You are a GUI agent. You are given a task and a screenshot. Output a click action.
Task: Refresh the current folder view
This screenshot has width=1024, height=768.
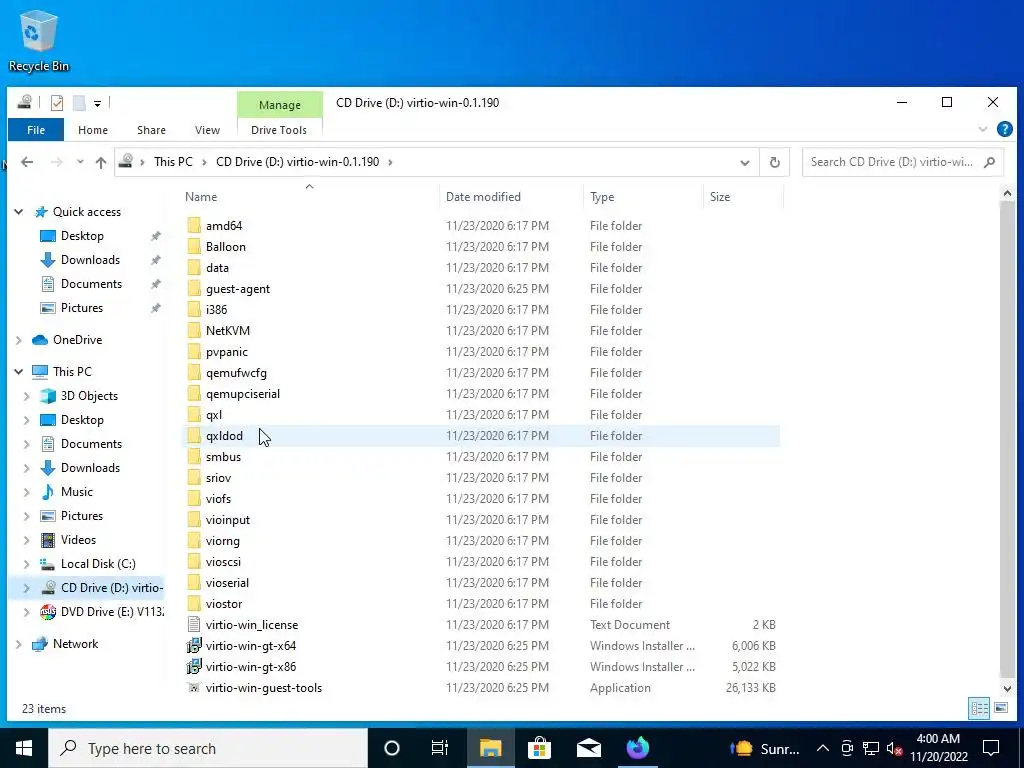coord(775,162)
